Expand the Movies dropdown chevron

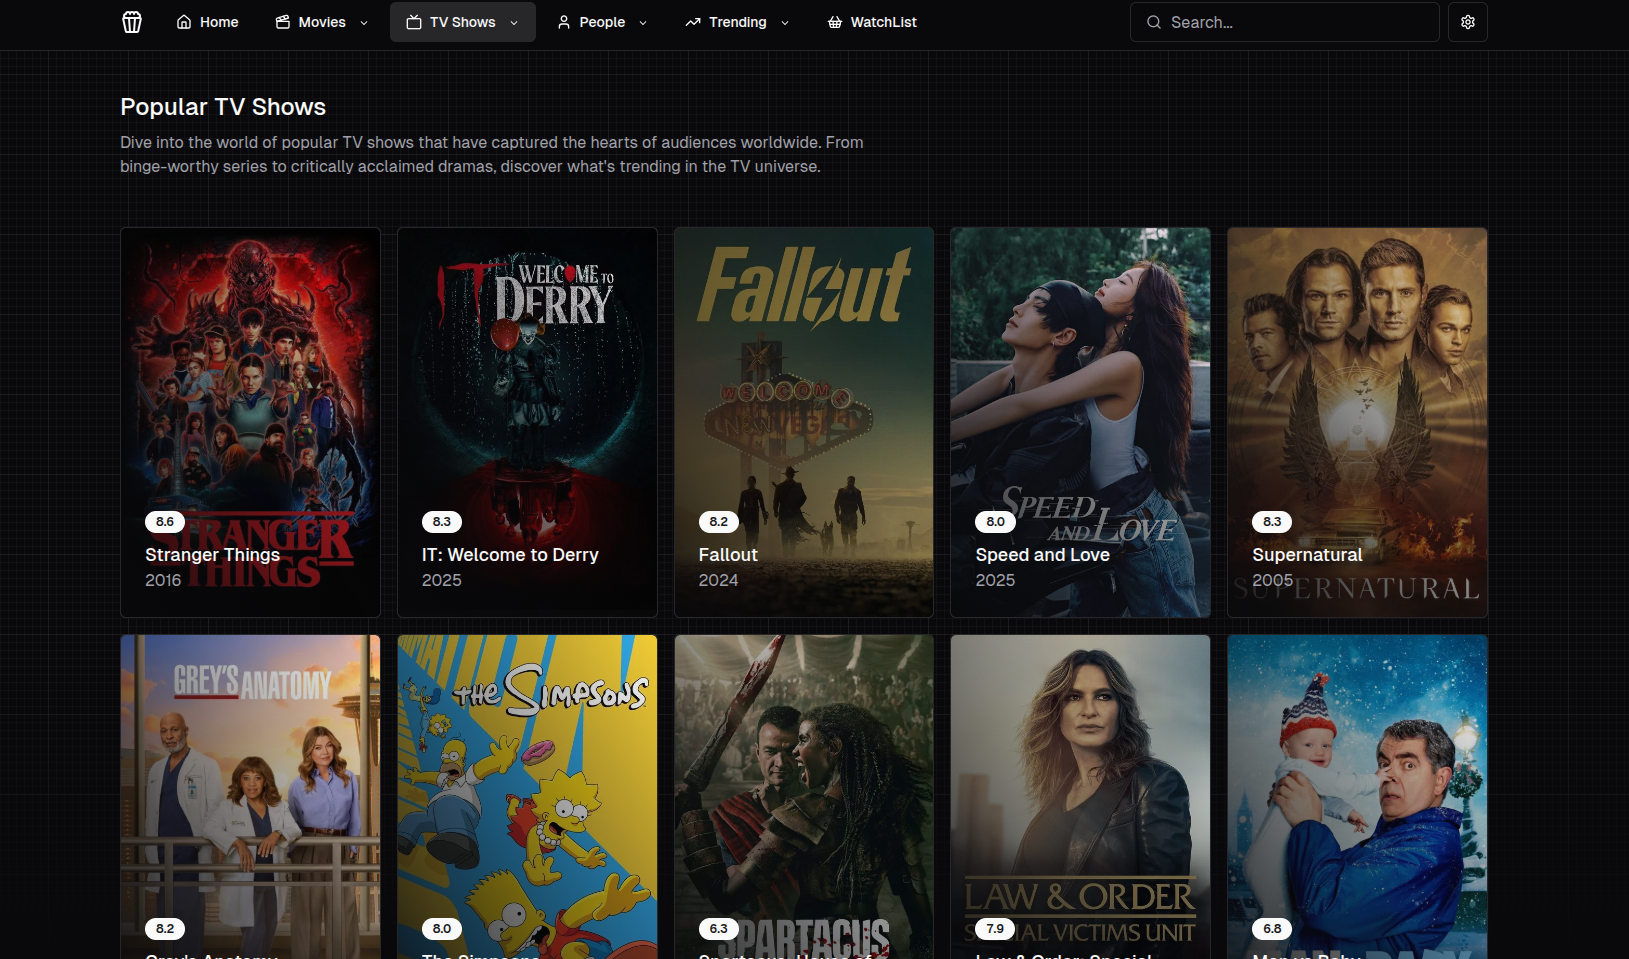362,22
